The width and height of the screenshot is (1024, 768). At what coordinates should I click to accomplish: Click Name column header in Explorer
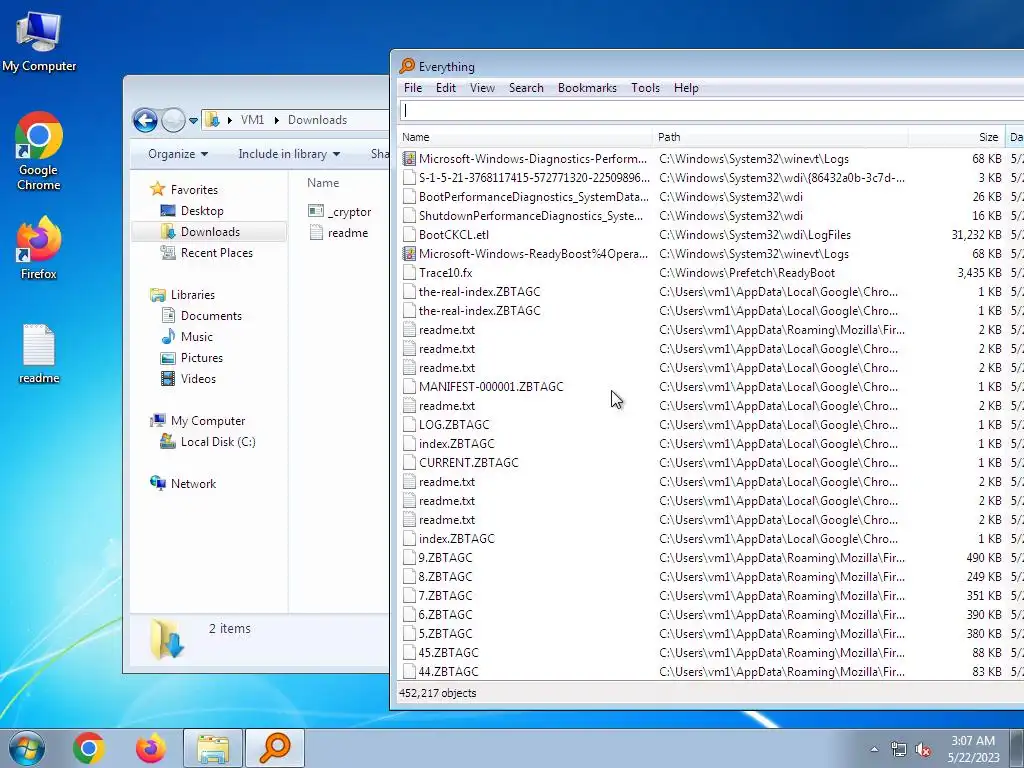323,183
